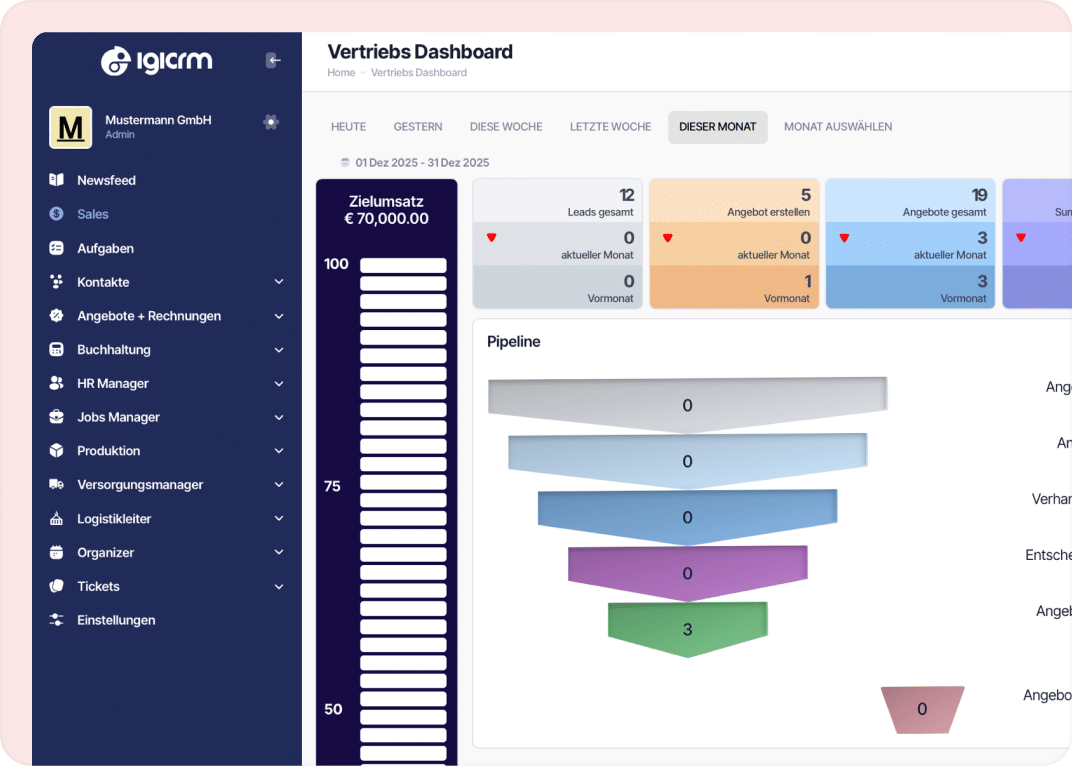
Task: Click the Tickets icon in sidebar
Action: coord(57,586)
